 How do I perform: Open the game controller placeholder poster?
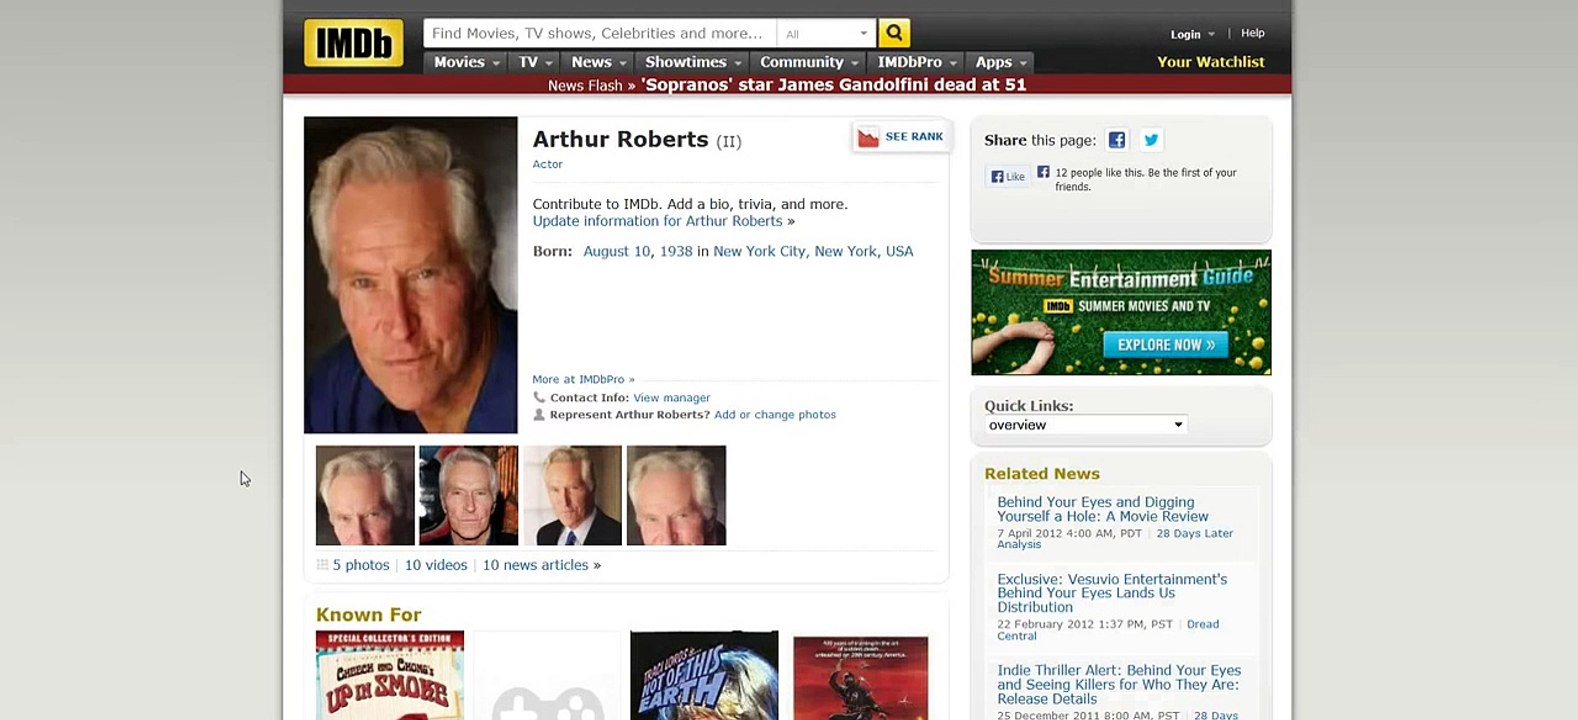pos(547,675)
